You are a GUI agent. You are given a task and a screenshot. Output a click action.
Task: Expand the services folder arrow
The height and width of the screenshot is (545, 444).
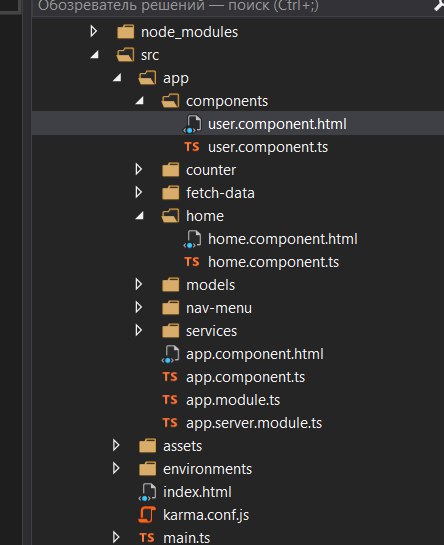pyautogui.click(x=139, y=330)
